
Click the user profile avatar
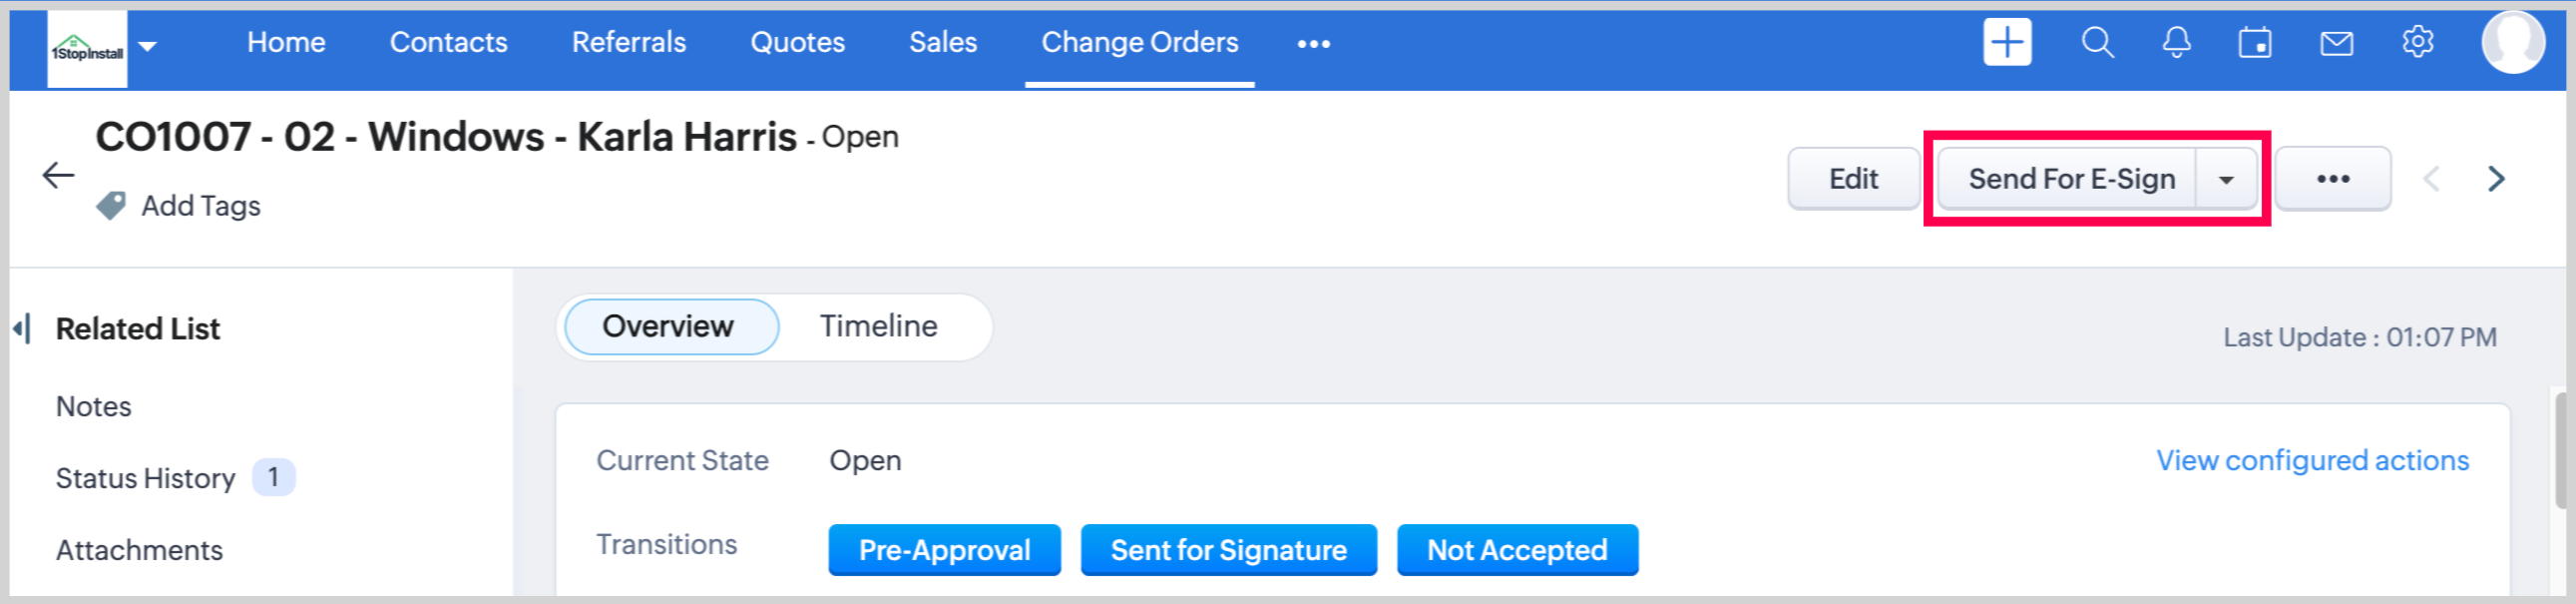2511,43
